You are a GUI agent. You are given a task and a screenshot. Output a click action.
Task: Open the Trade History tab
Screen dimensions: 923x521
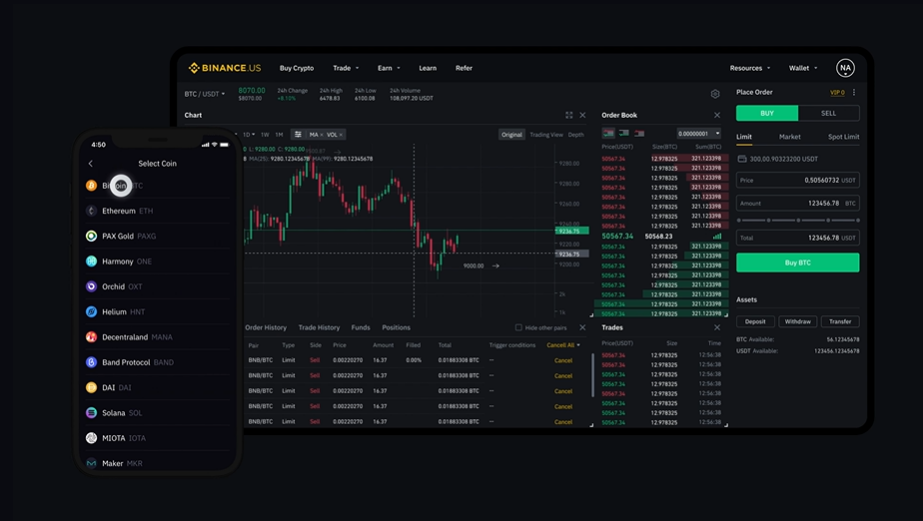click(x=319, y=328)
